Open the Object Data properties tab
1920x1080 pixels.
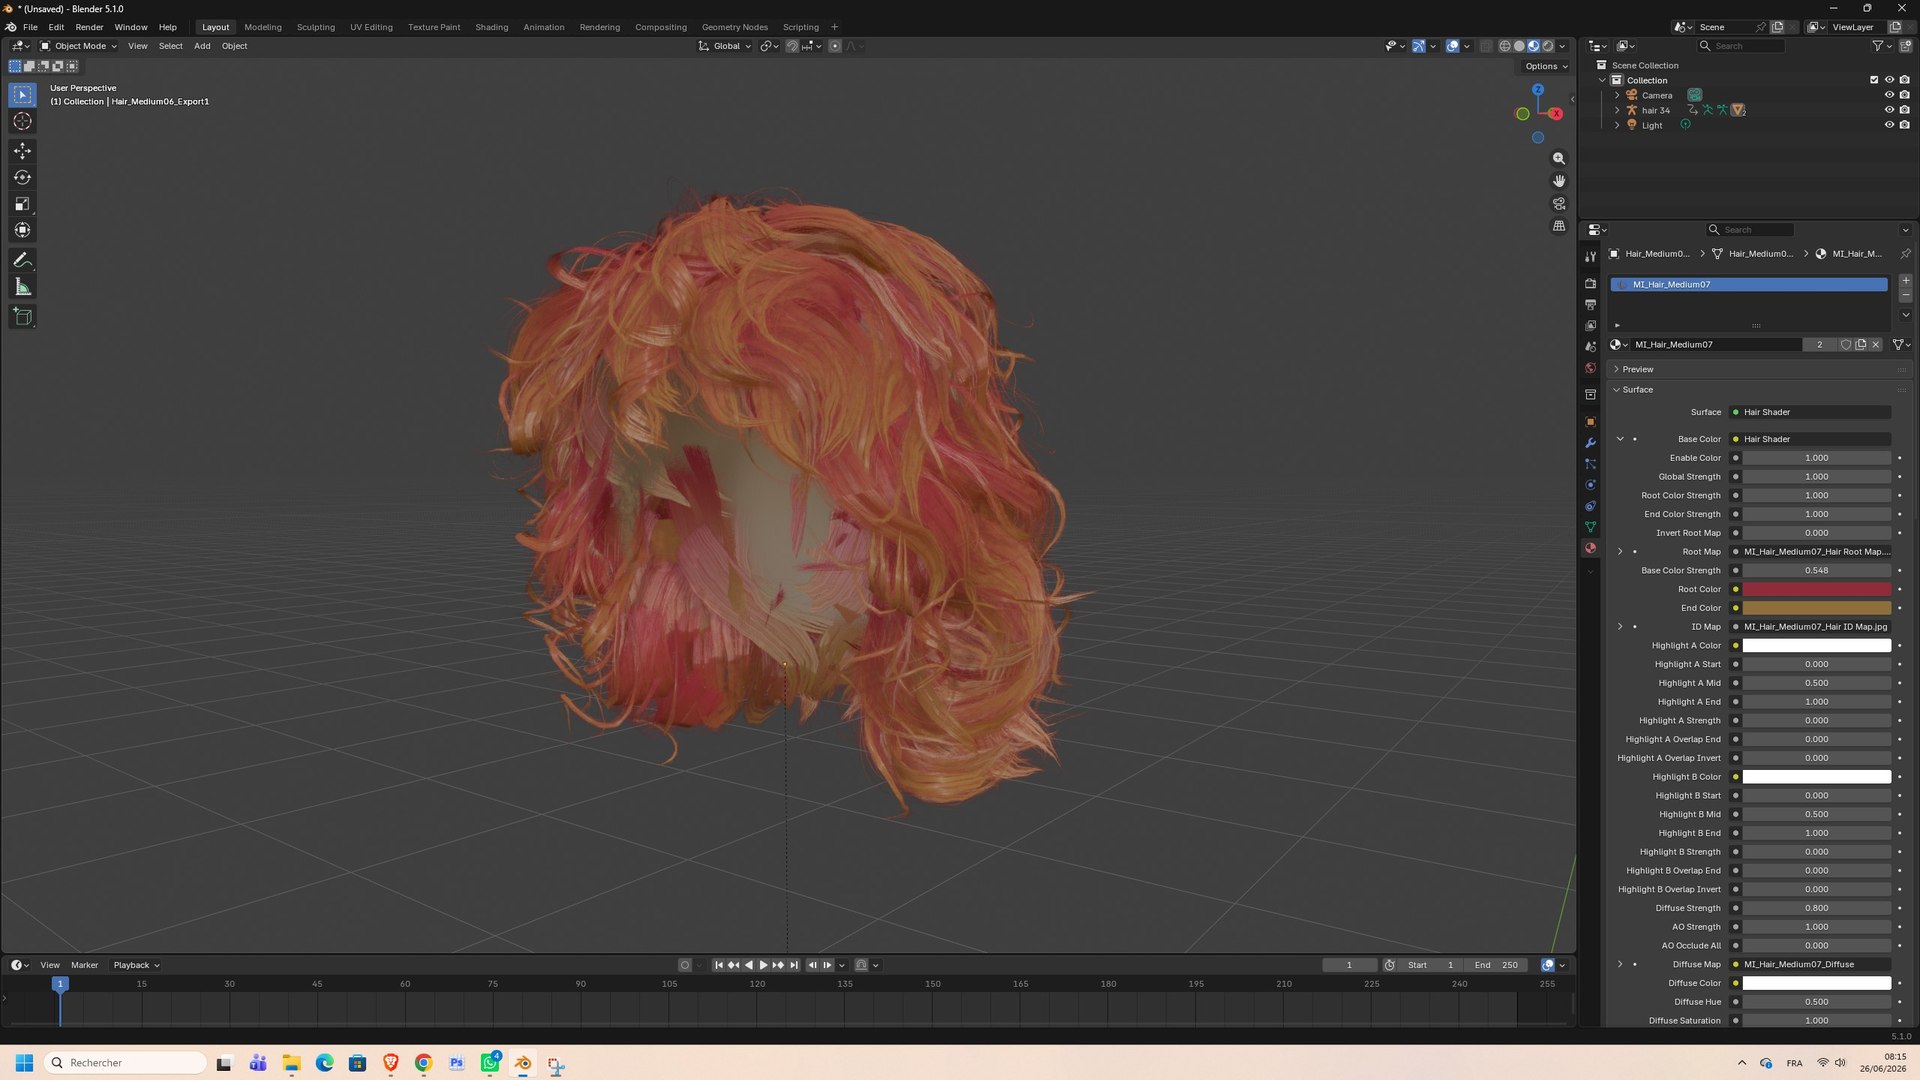(x=1590, y=527)
